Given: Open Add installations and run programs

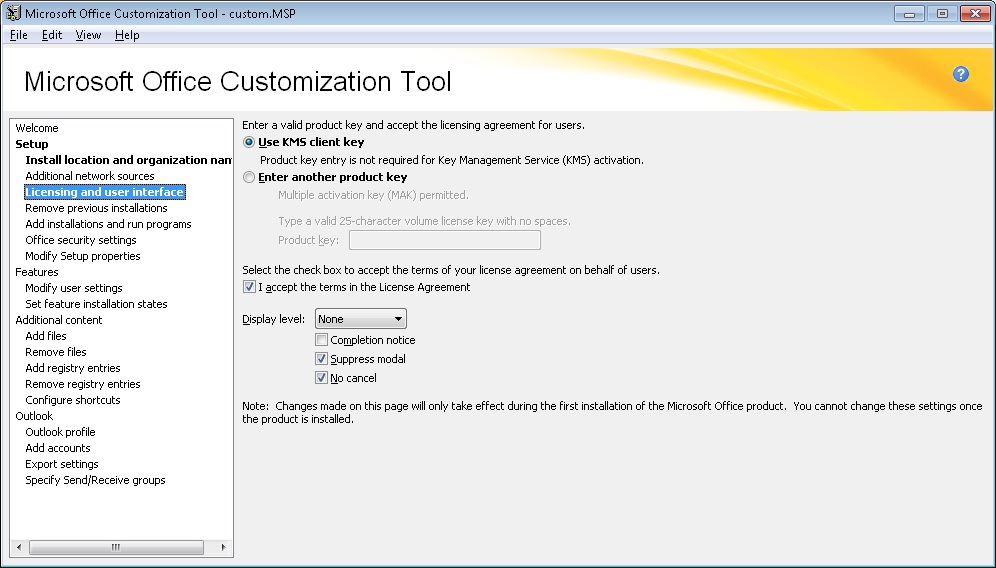Looking at the screenshot, I should tap(108, 224).
